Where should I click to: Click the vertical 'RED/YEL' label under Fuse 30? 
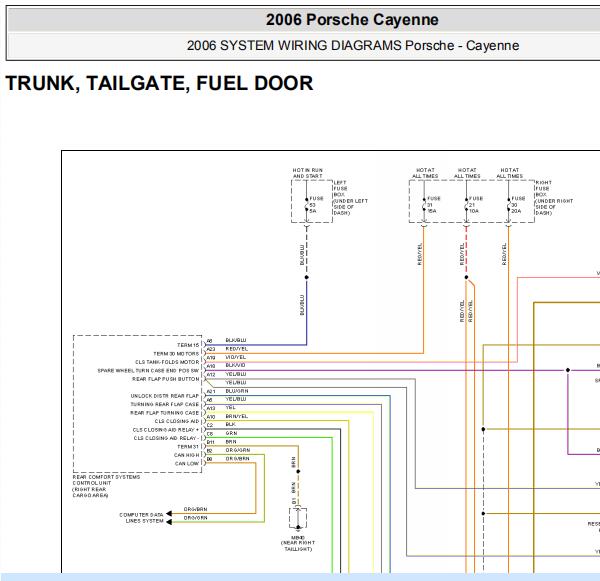pos(504,254)
